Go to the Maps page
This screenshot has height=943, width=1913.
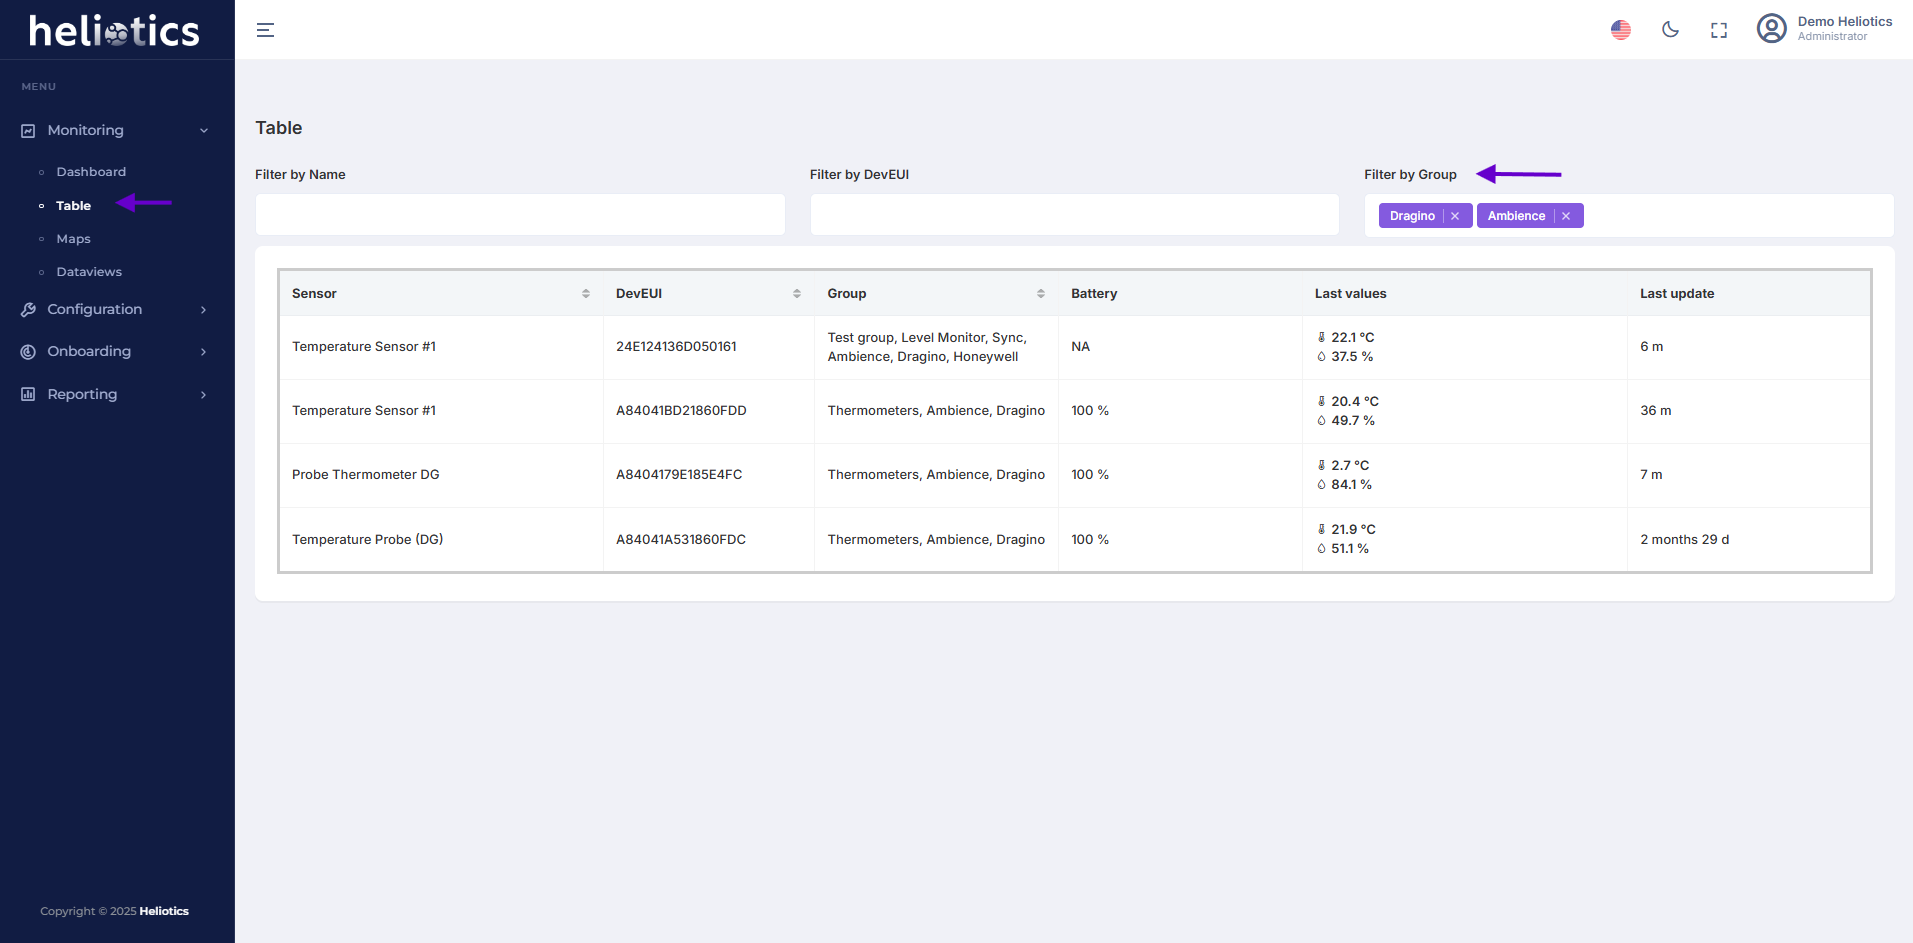(73, 239)
